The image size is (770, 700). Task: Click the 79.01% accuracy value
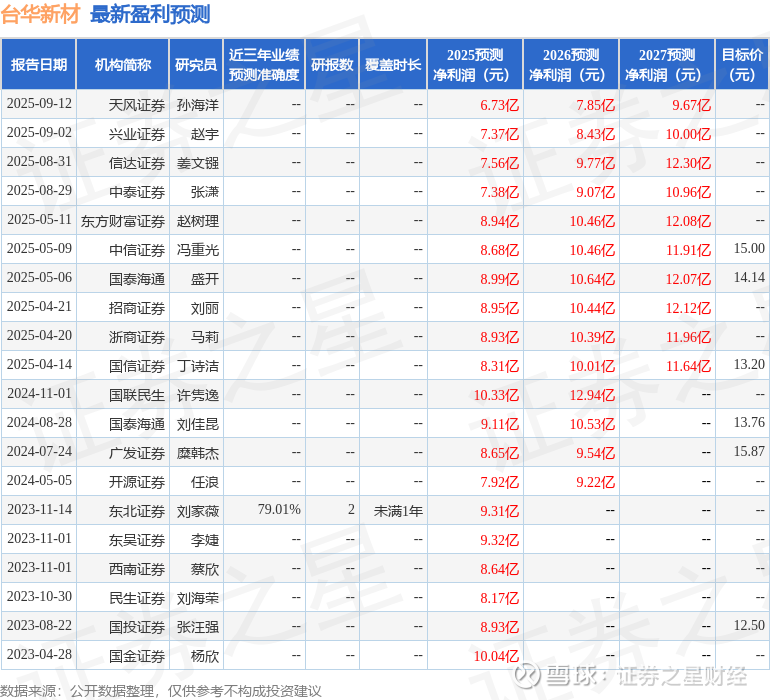pos(279,509)
